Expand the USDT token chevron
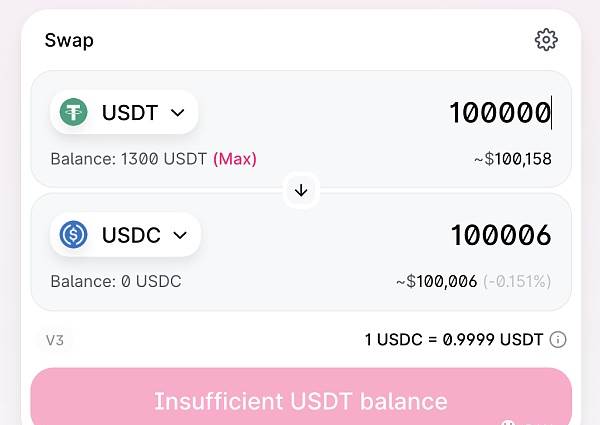The height and width of the screenshot is (425, 600). [178, 113]
